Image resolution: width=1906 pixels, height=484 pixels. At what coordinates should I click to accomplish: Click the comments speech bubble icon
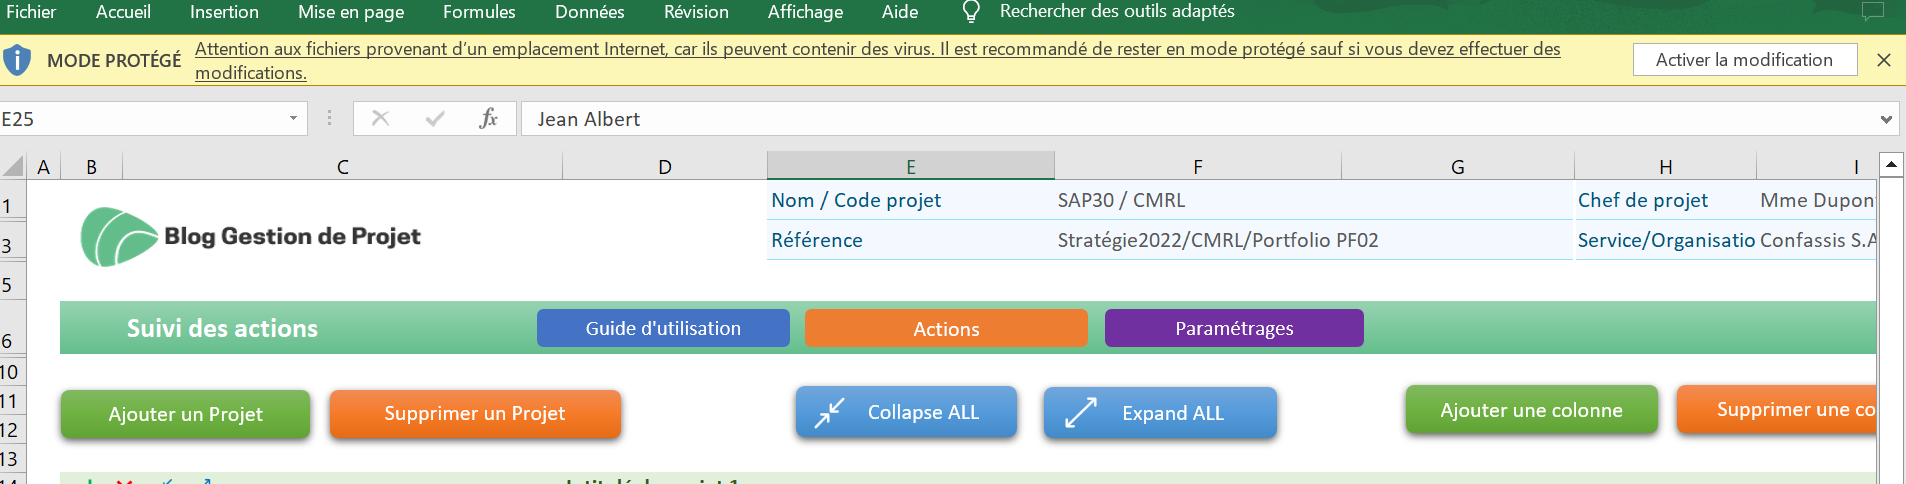point(1872,11)
